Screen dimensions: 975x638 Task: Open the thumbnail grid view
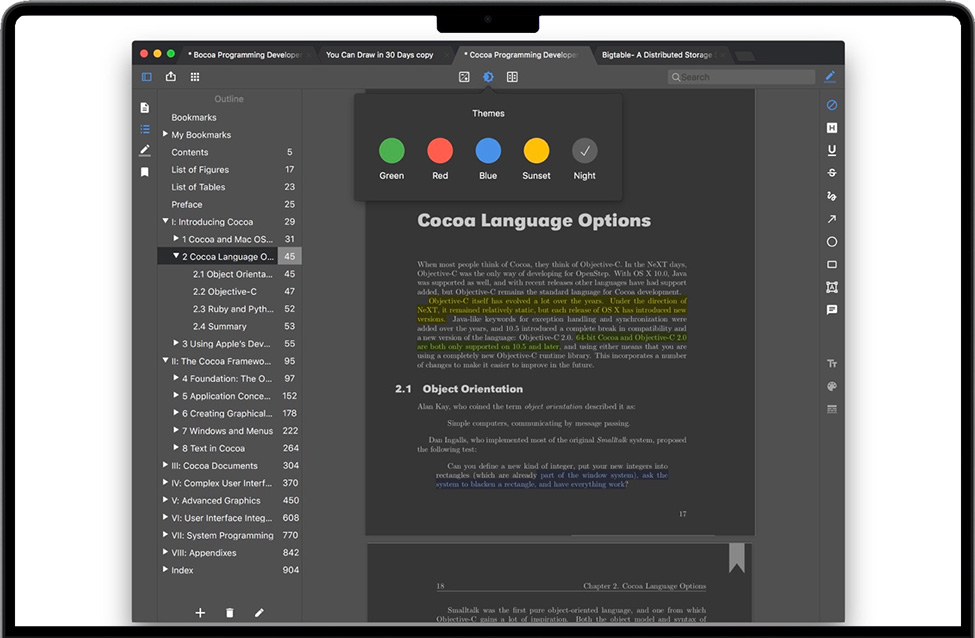[195, 77]
